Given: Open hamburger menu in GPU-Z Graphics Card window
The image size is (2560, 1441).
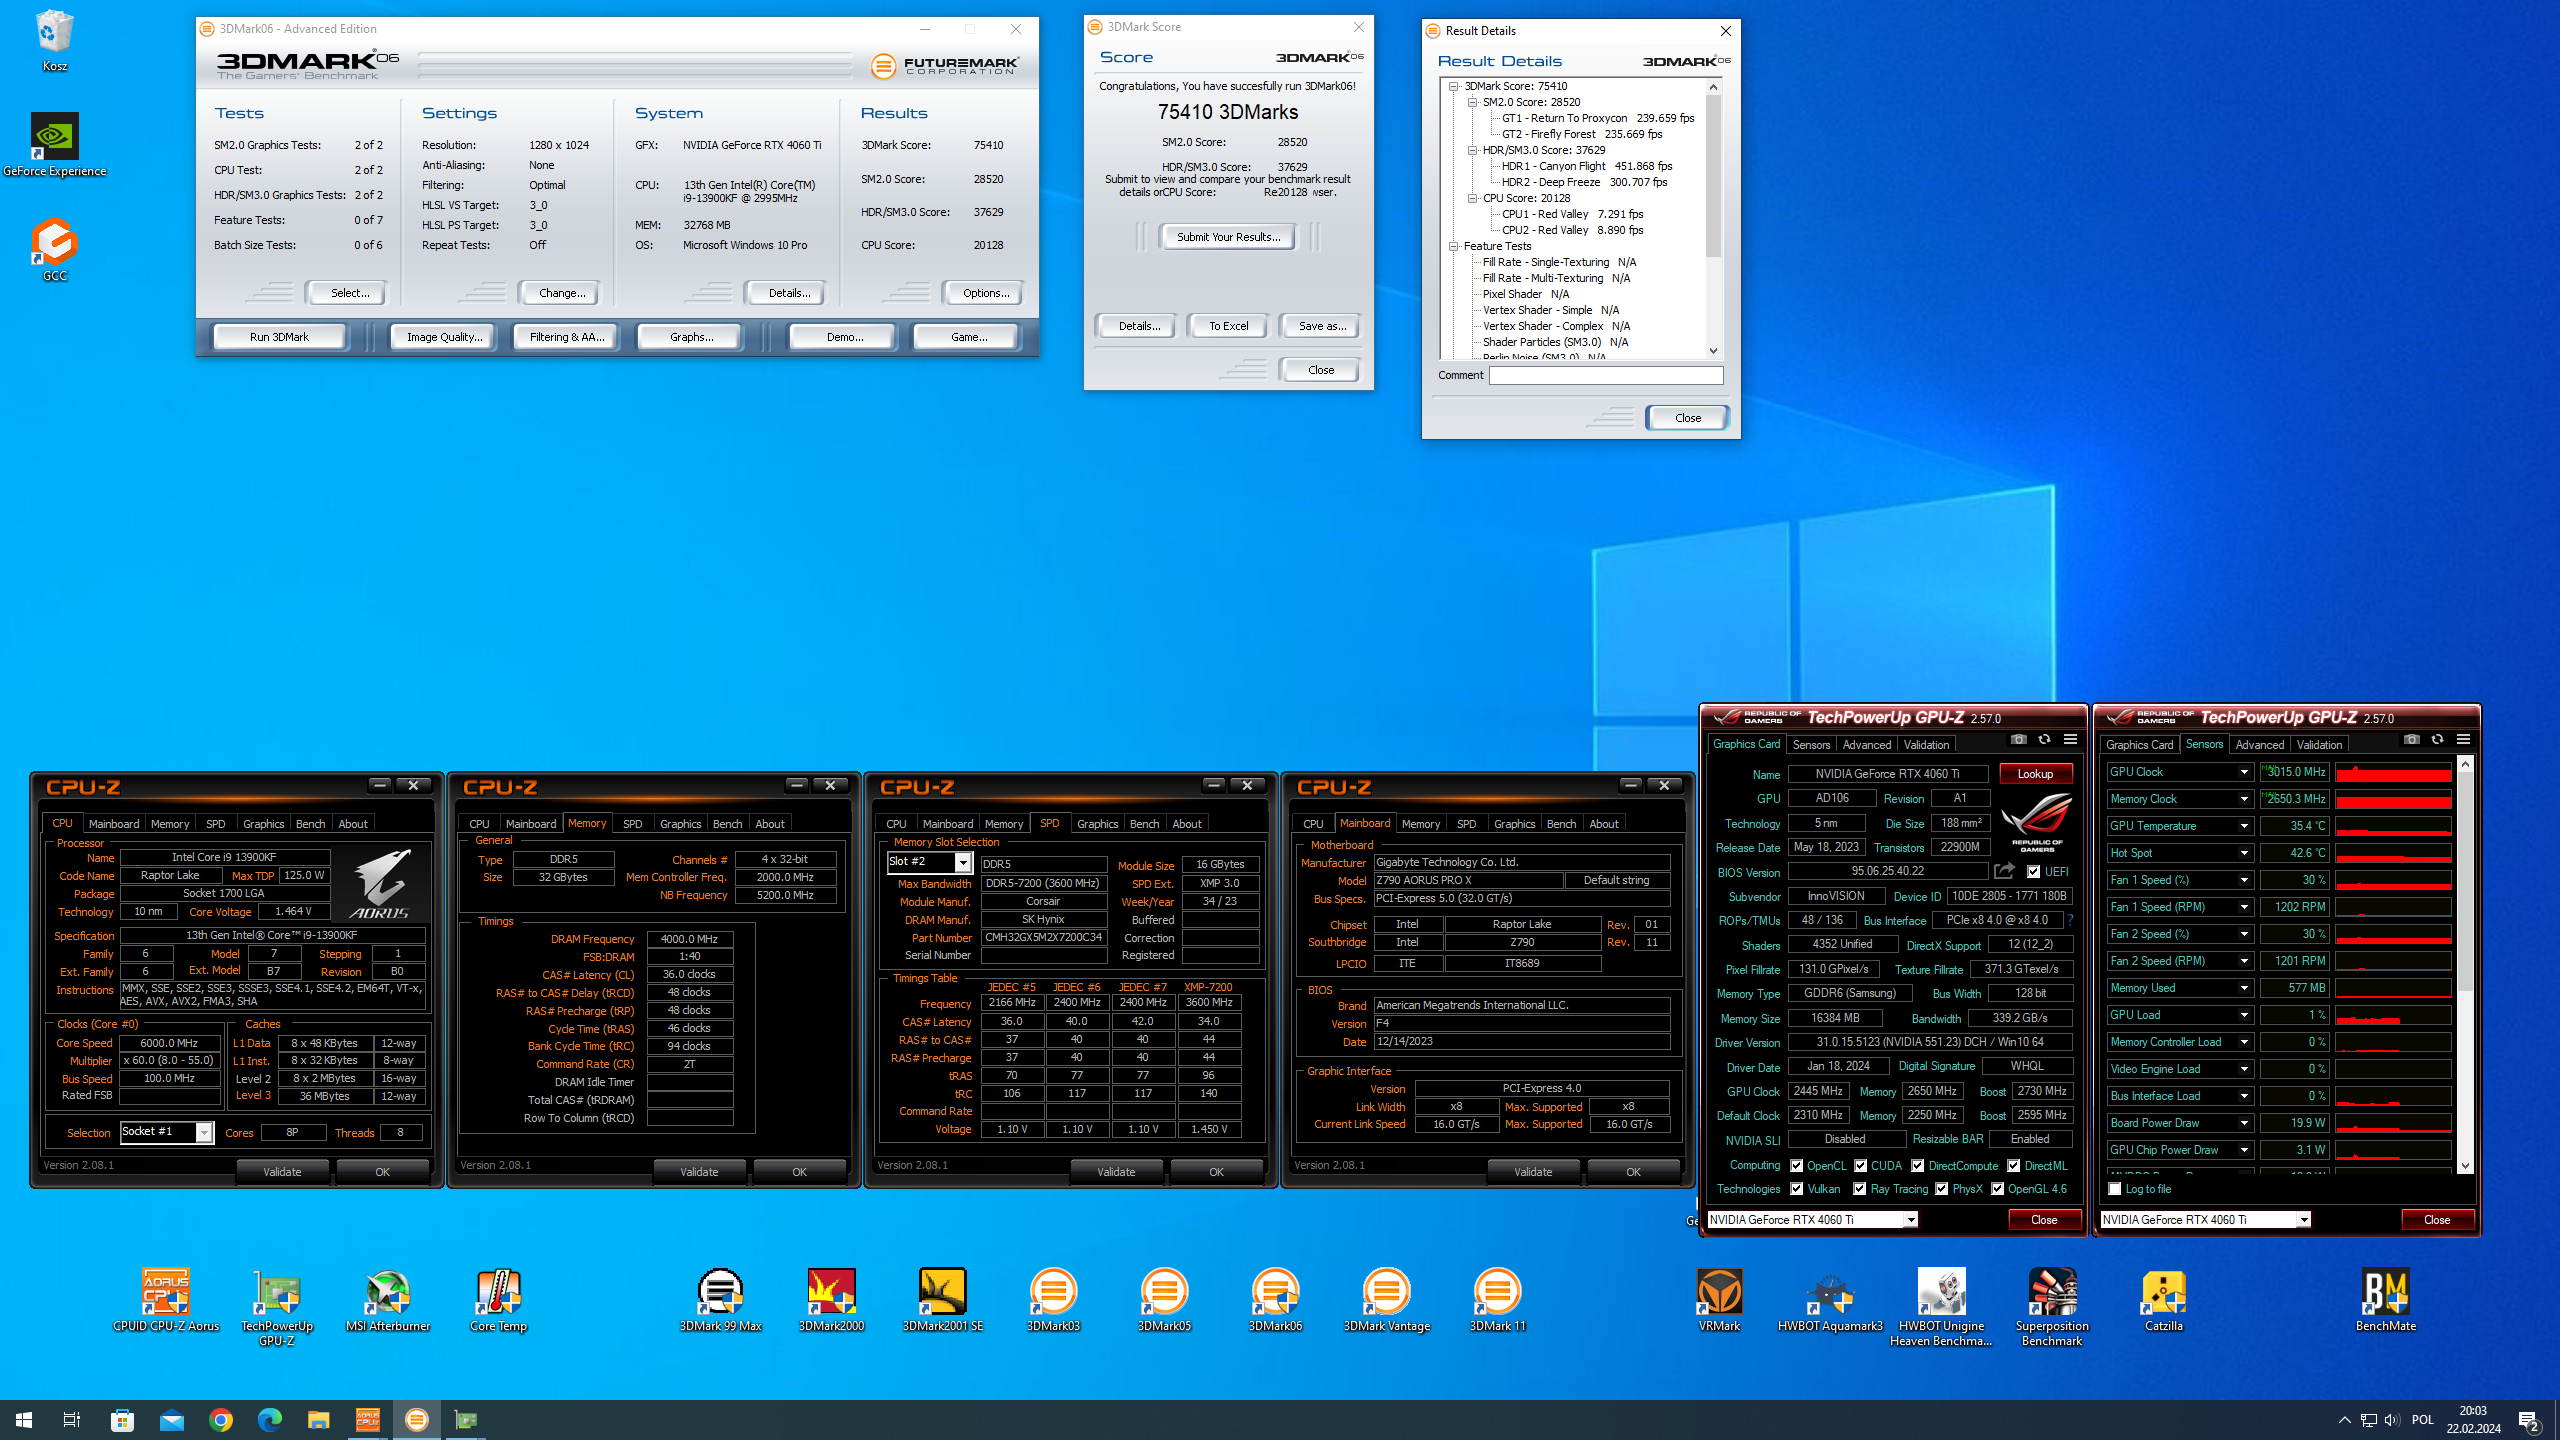Looking at the screenshot, I should [x=2070, y=740].
